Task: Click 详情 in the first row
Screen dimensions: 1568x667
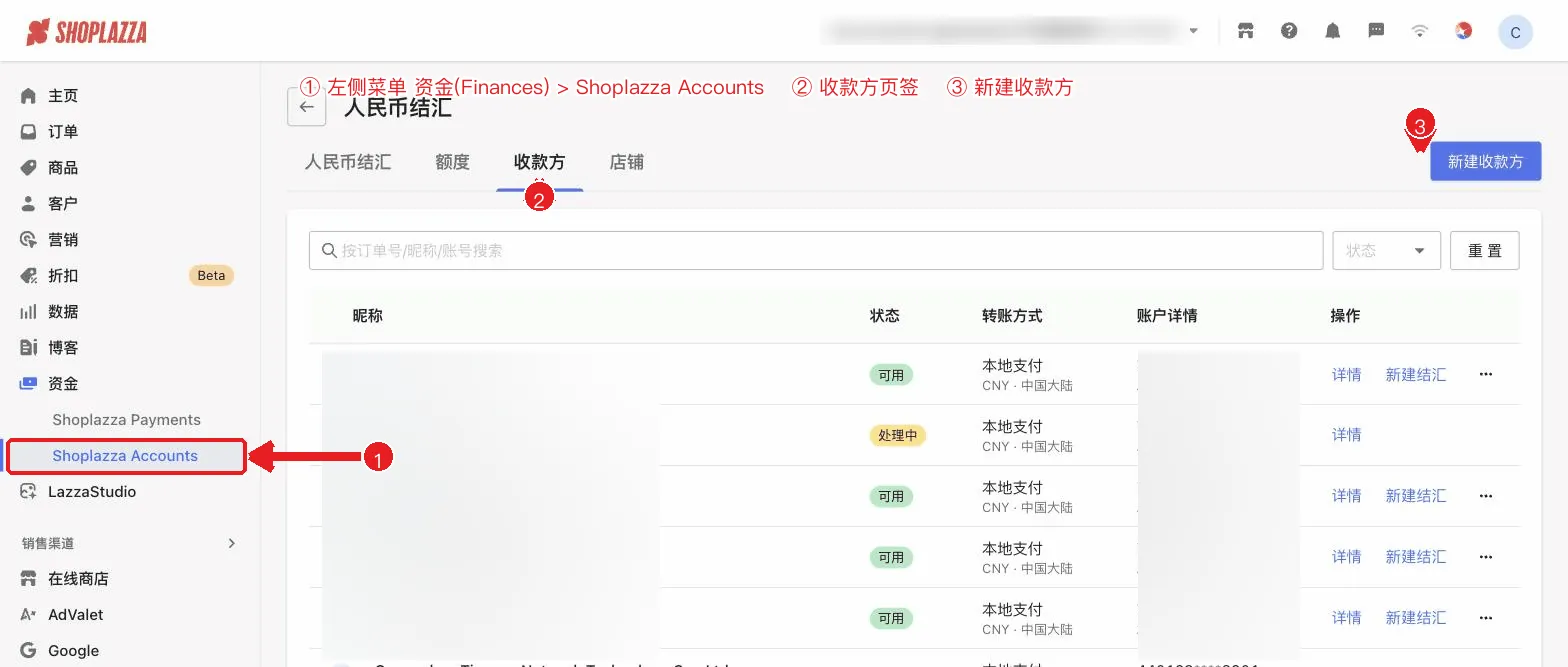Action: point(1346,375)
